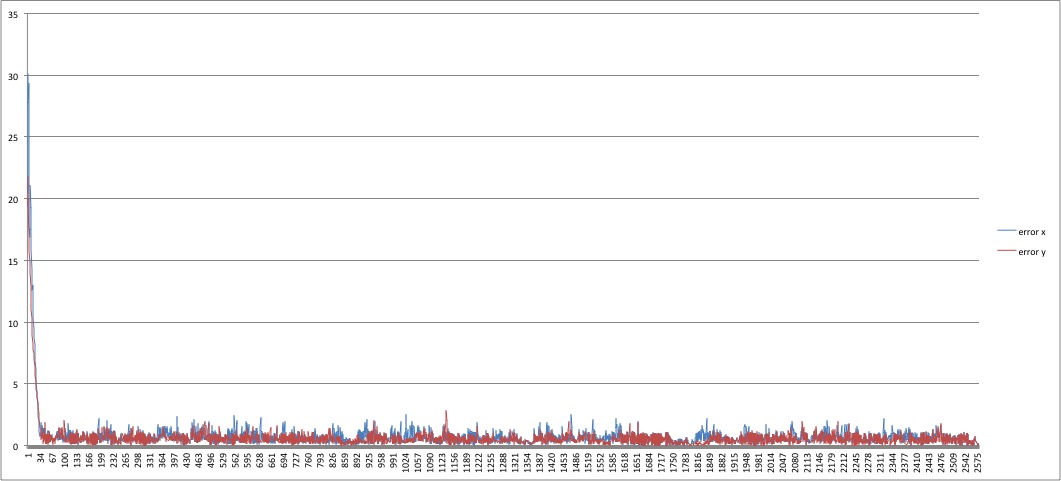
Task: Click the x-axis label 2575
Action: tap(978, 461)
